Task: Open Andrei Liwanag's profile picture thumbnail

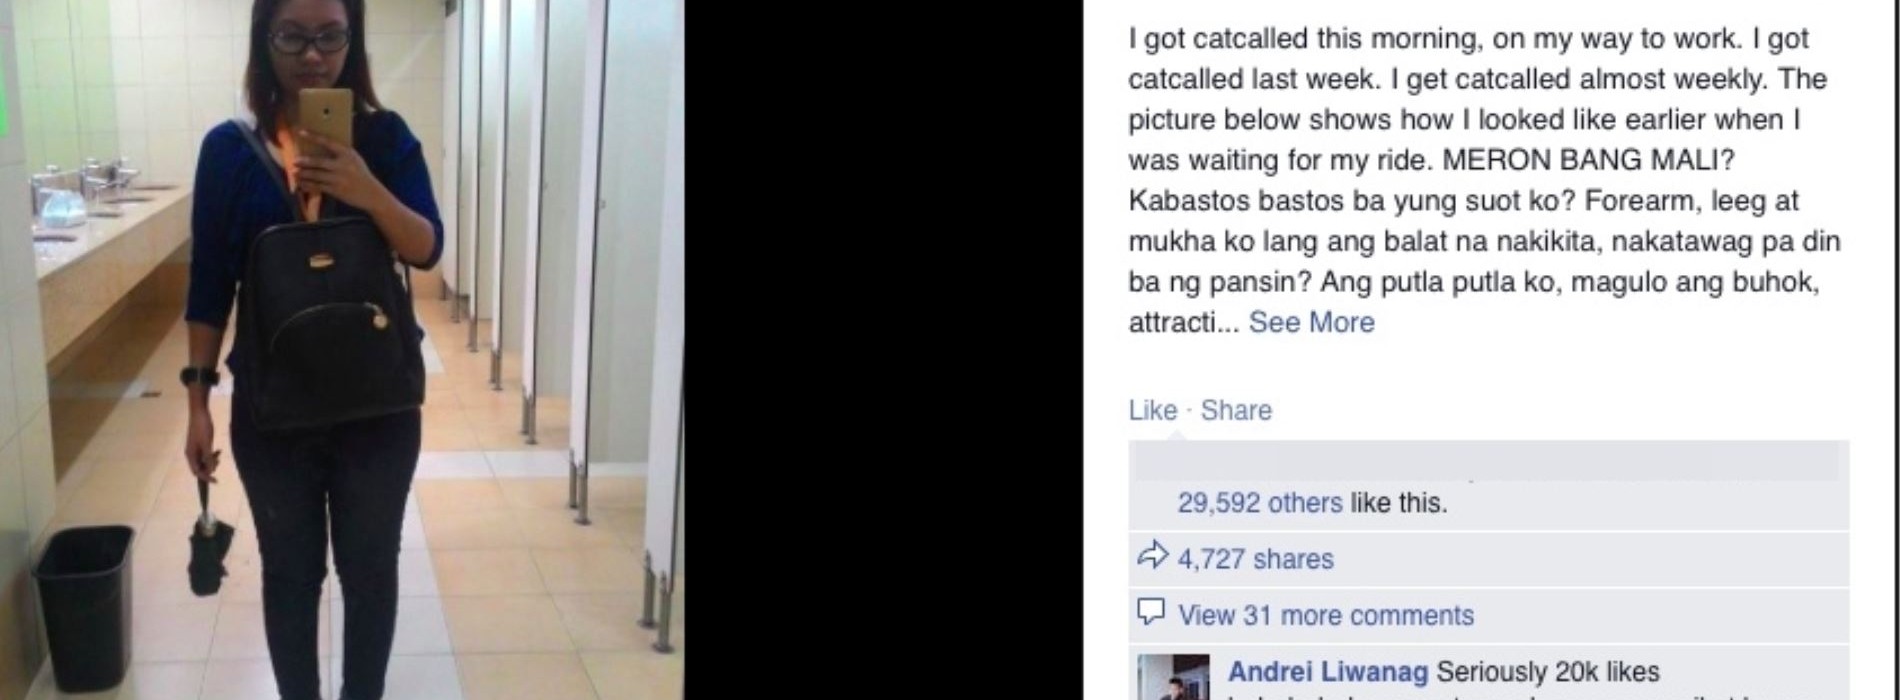Action: [1174, 678]
